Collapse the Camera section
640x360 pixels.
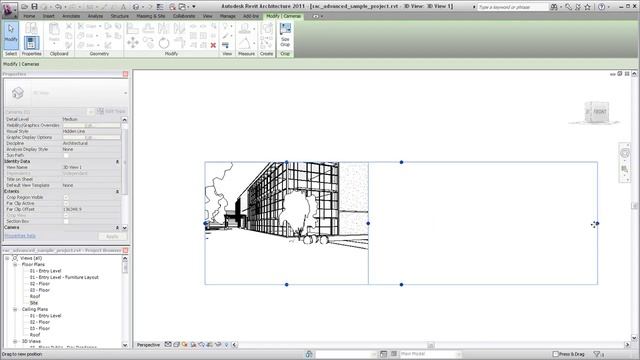[118, 227]
